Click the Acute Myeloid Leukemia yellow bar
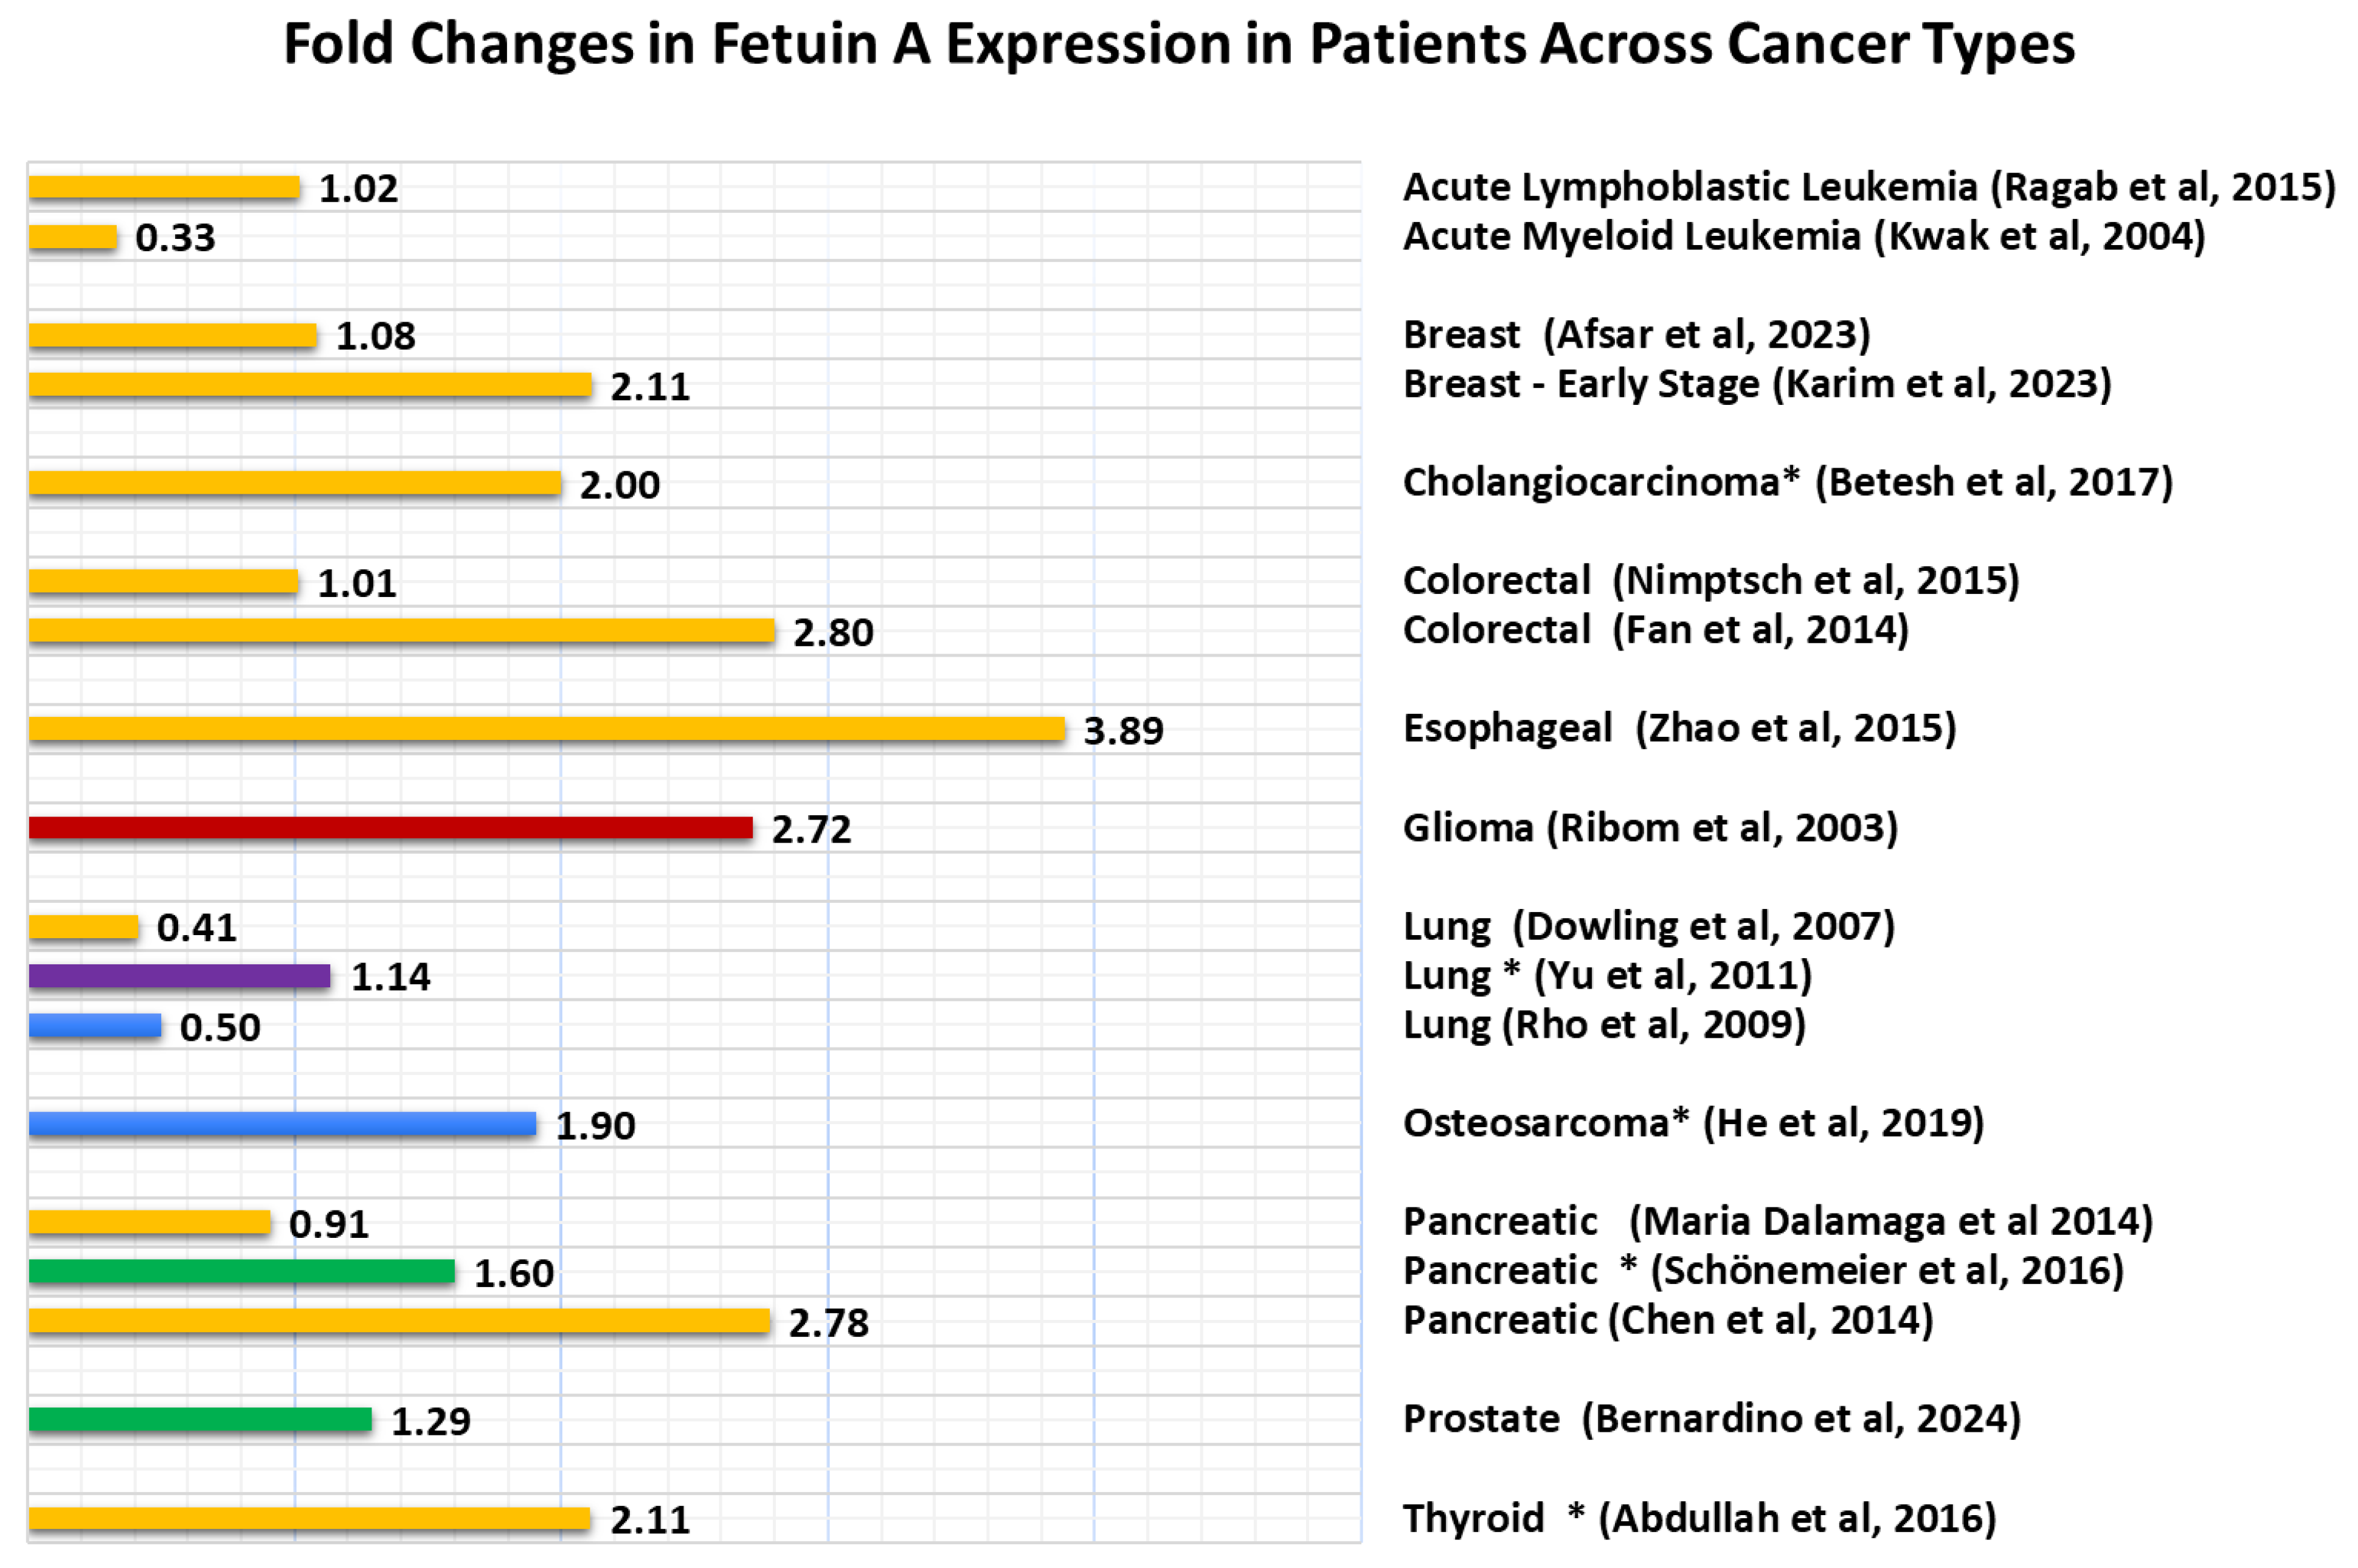This screenshot has width=2358, height=1568. click(73, 237)
